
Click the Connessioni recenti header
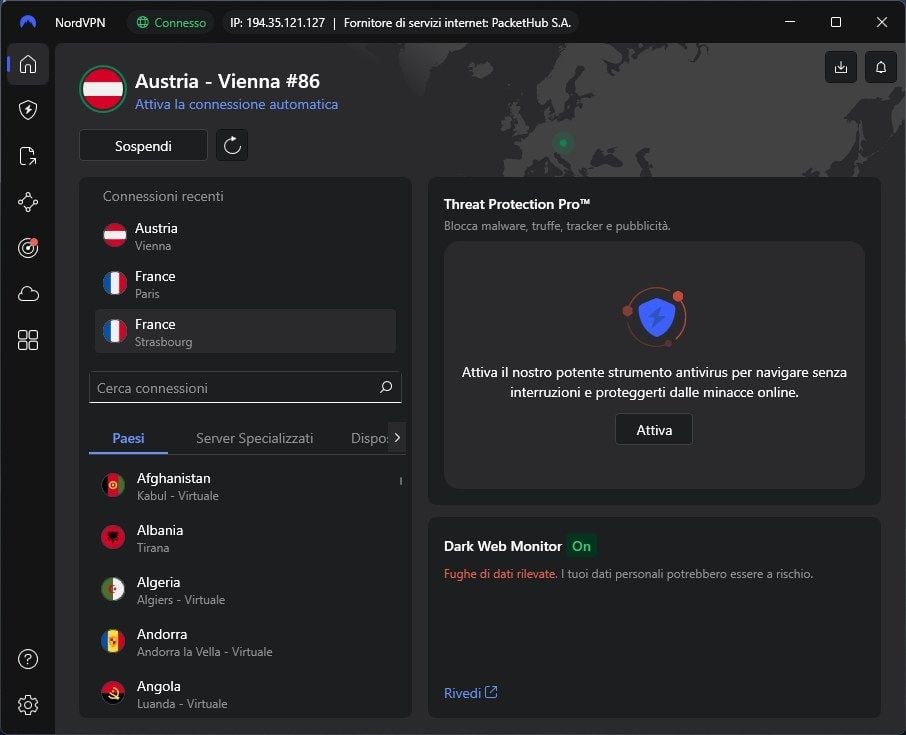click(163, 196)
